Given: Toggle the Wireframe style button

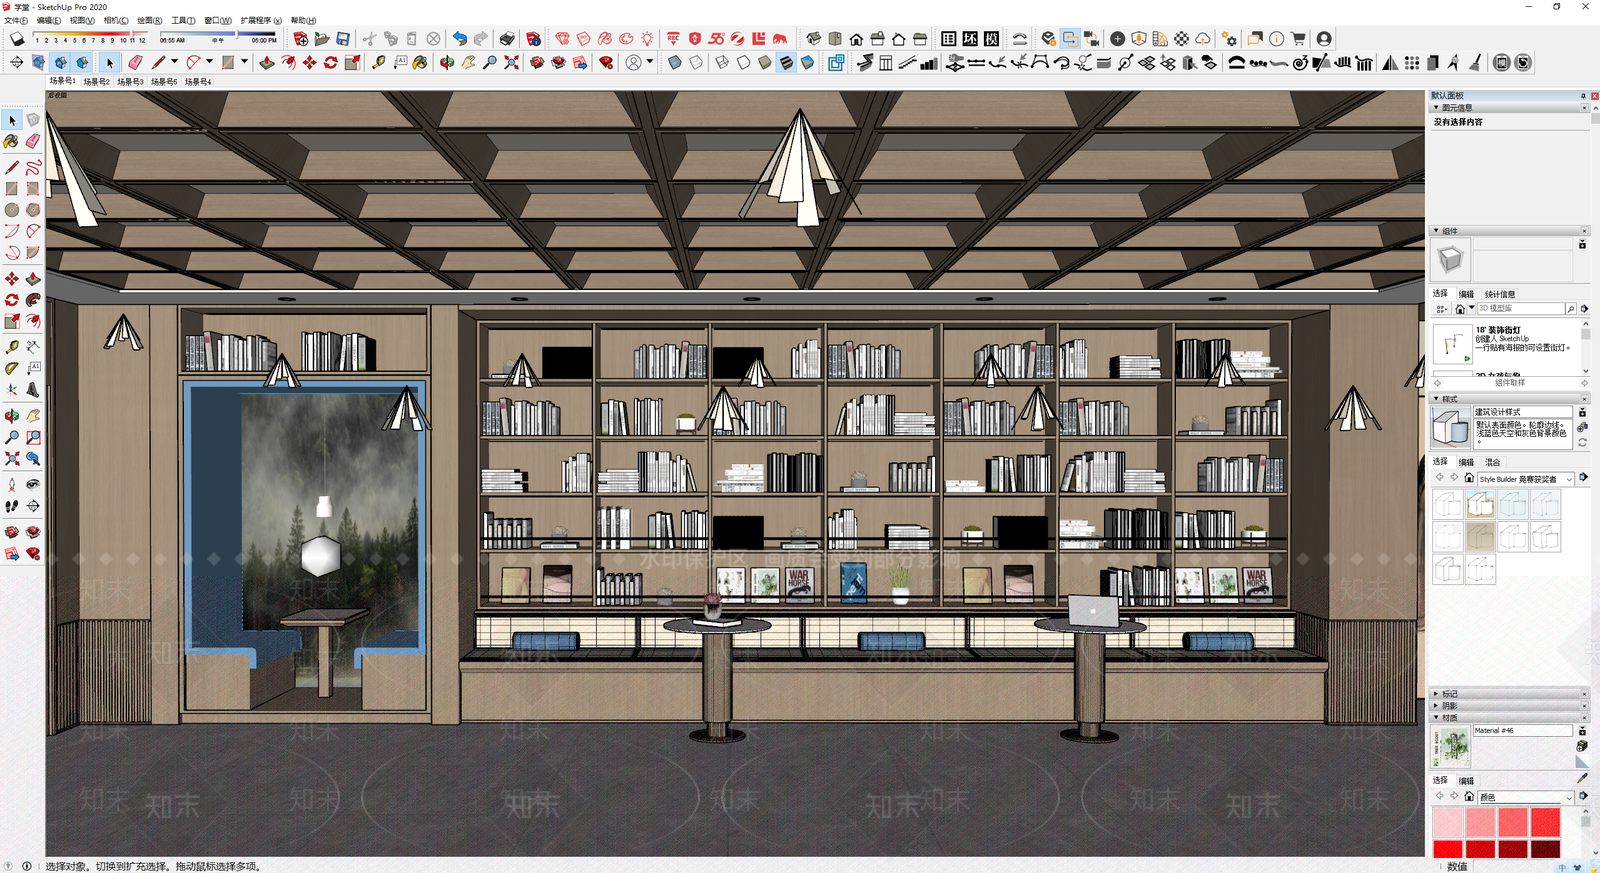Looking at the screenshot, I should (x=722, y=62).
